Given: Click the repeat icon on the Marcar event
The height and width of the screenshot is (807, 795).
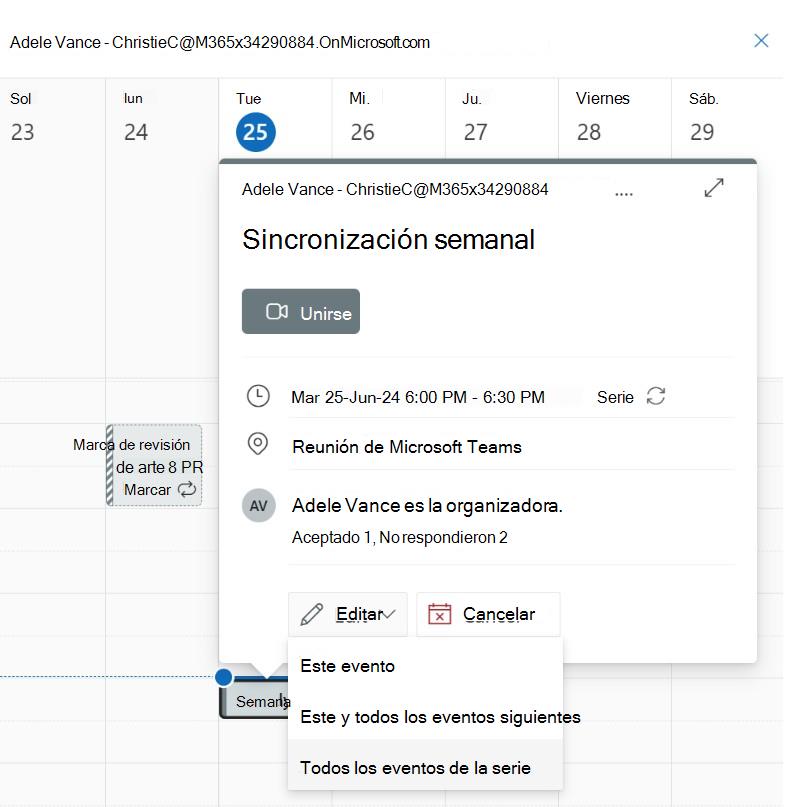Looking at the screenshot, I should click(x=187, y=489).
